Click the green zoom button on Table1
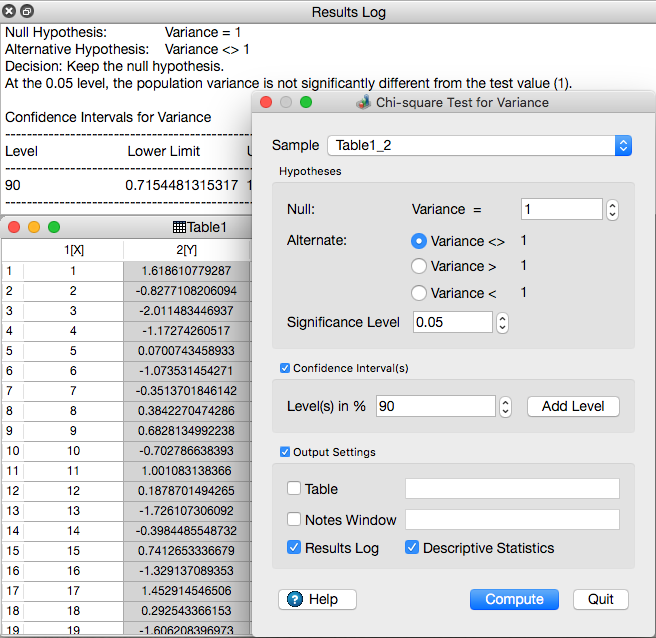This screenshot has height=638, width=656. tap(54, 227)
